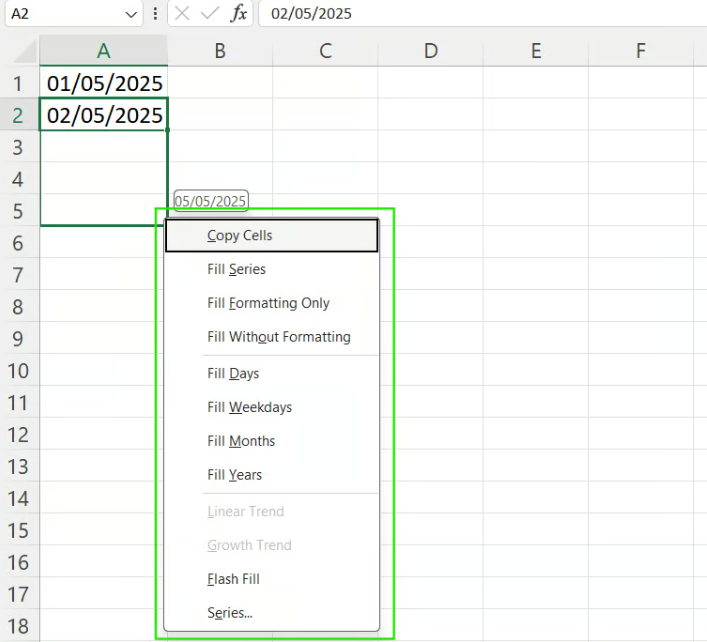Click Flash Fill in the menu

[233, 579]
